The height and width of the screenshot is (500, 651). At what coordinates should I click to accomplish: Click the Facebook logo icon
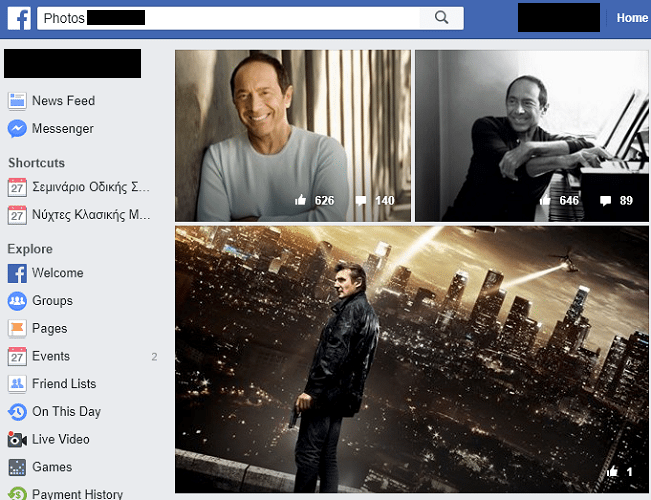(x=19, y=18)
